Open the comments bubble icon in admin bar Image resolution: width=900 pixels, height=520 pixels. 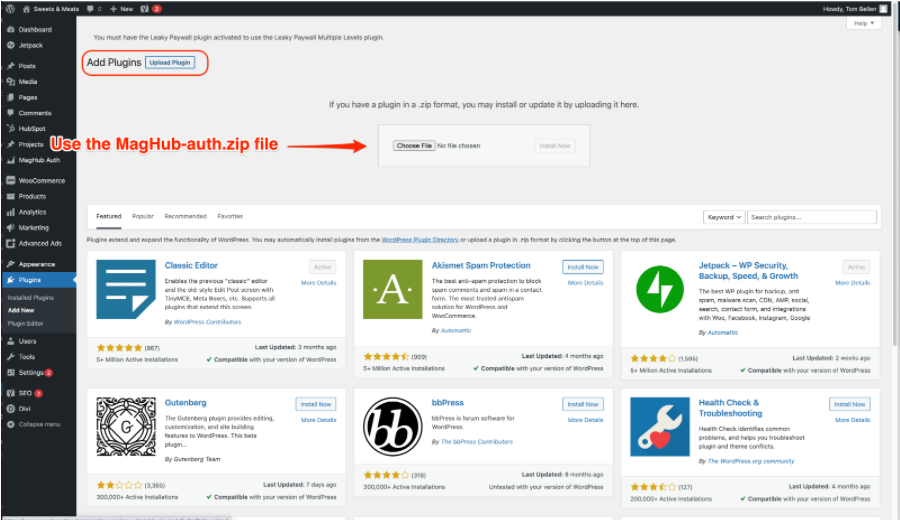pos(90,9)
